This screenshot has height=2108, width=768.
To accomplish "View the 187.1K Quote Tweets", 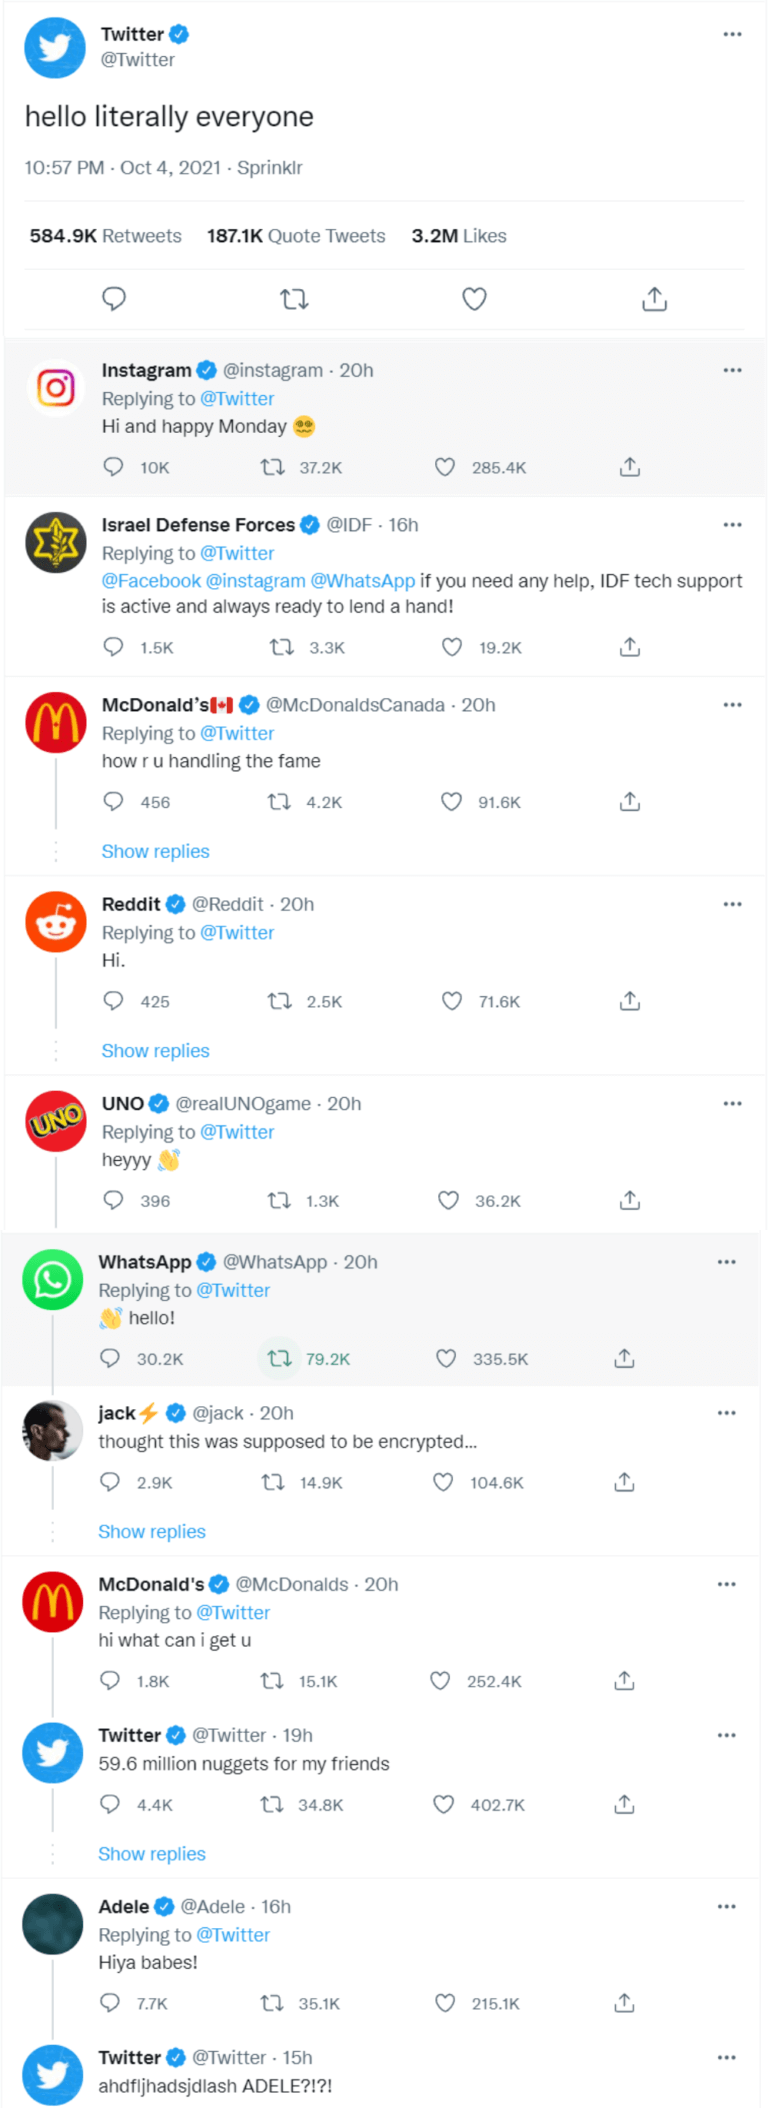I will [296, 236].
